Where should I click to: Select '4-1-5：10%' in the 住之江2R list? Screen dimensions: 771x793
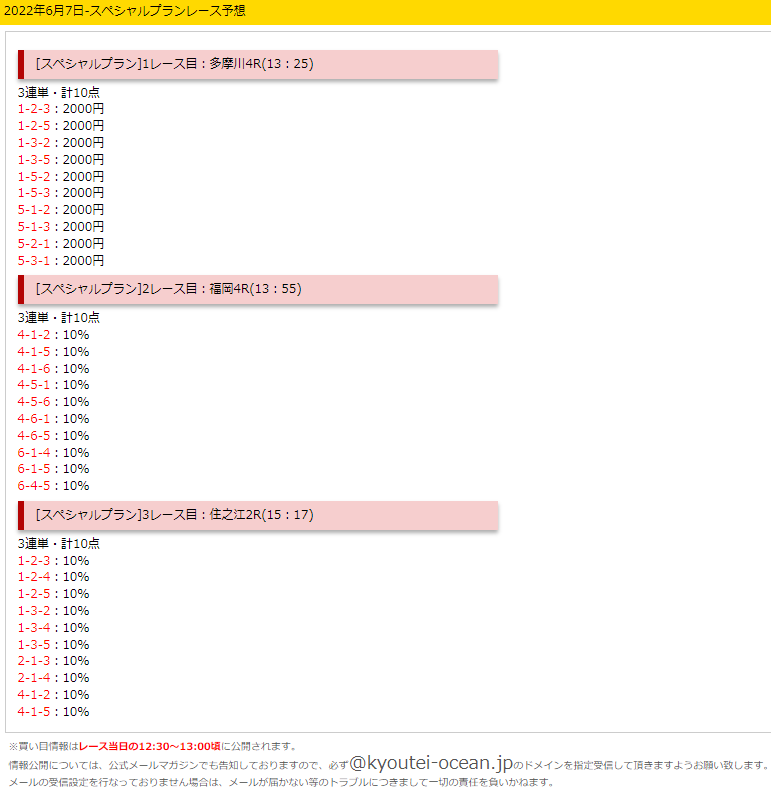tap(54, 712)
